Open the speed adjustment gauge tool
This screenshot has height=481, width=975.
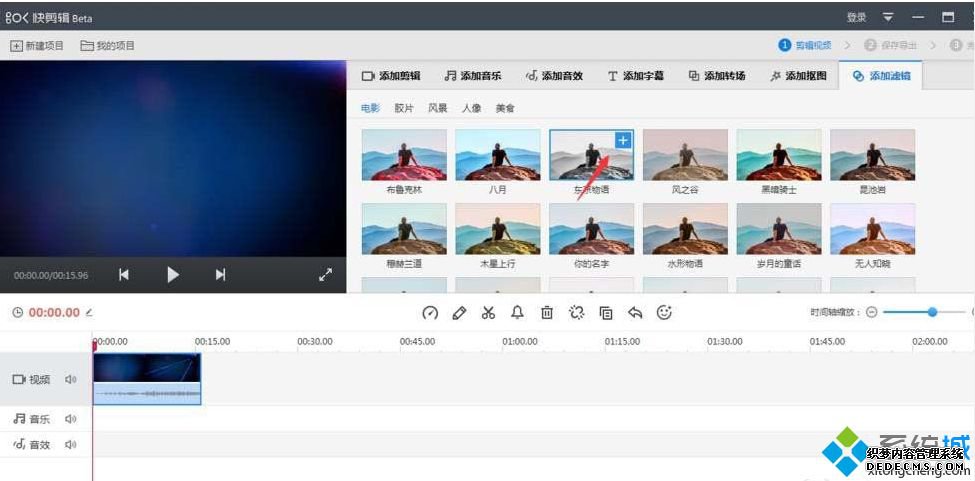pos(430,313)
